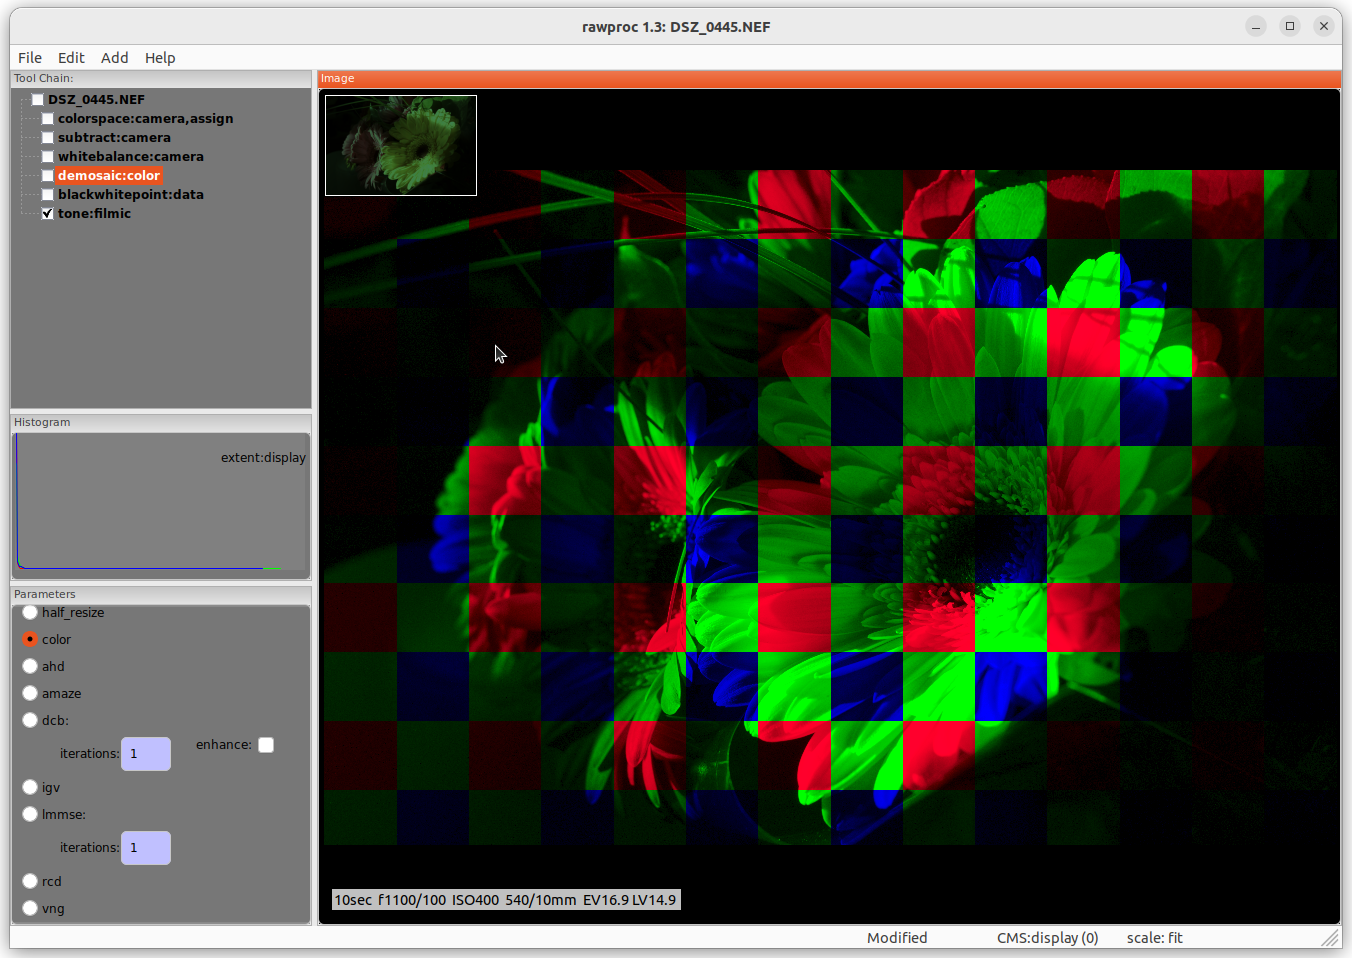Enable the DSZ_0445.NEF root checkbox
The image size is (1352, 958).
click(x=37, y=100)
